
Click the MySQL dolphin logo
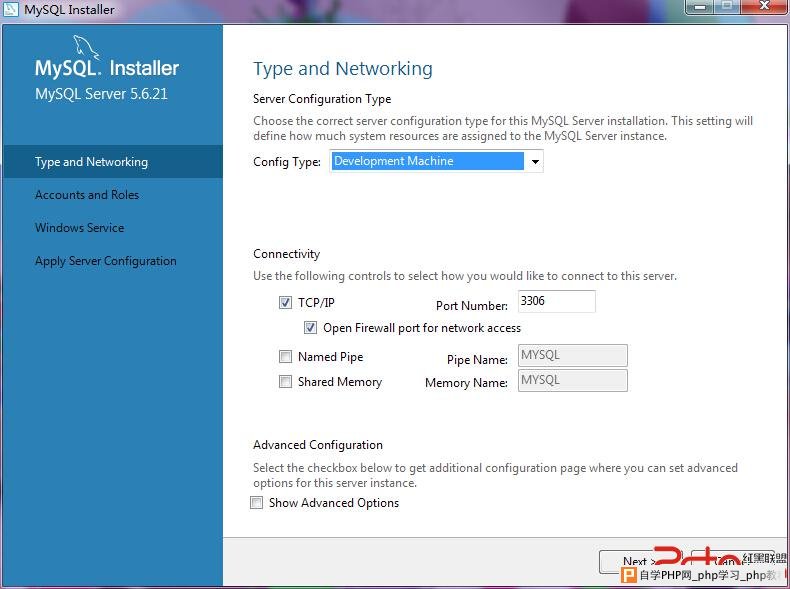(x=86, y=47)
